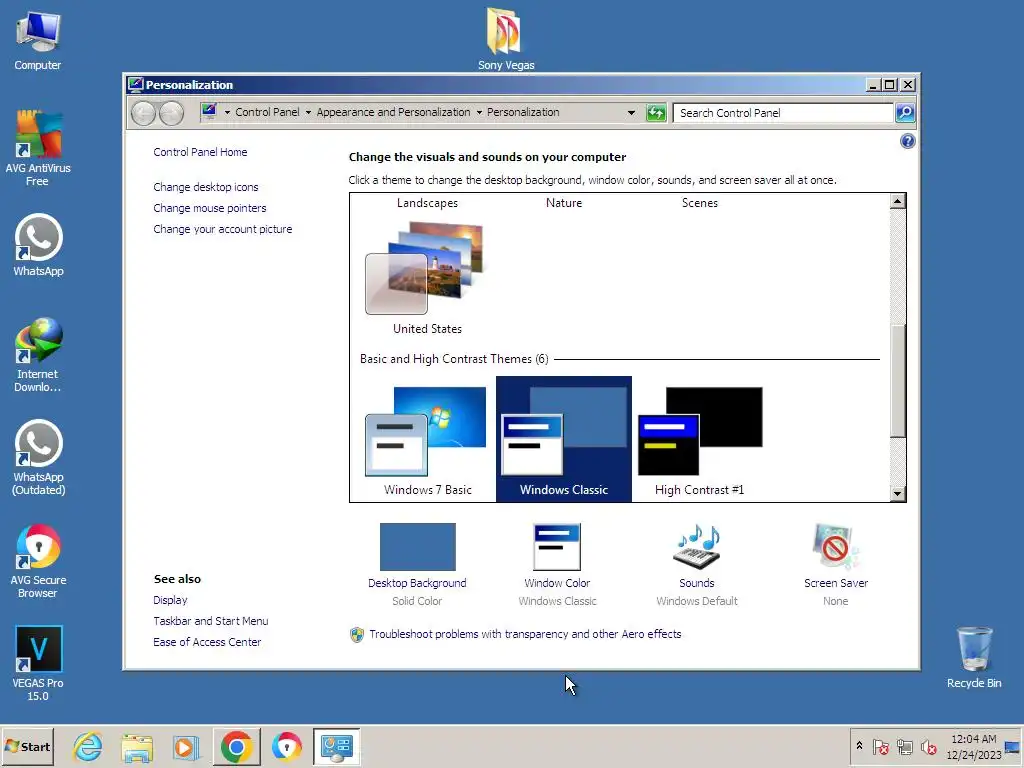
Task: Open the Display link under See also
Action: (170, 600)
